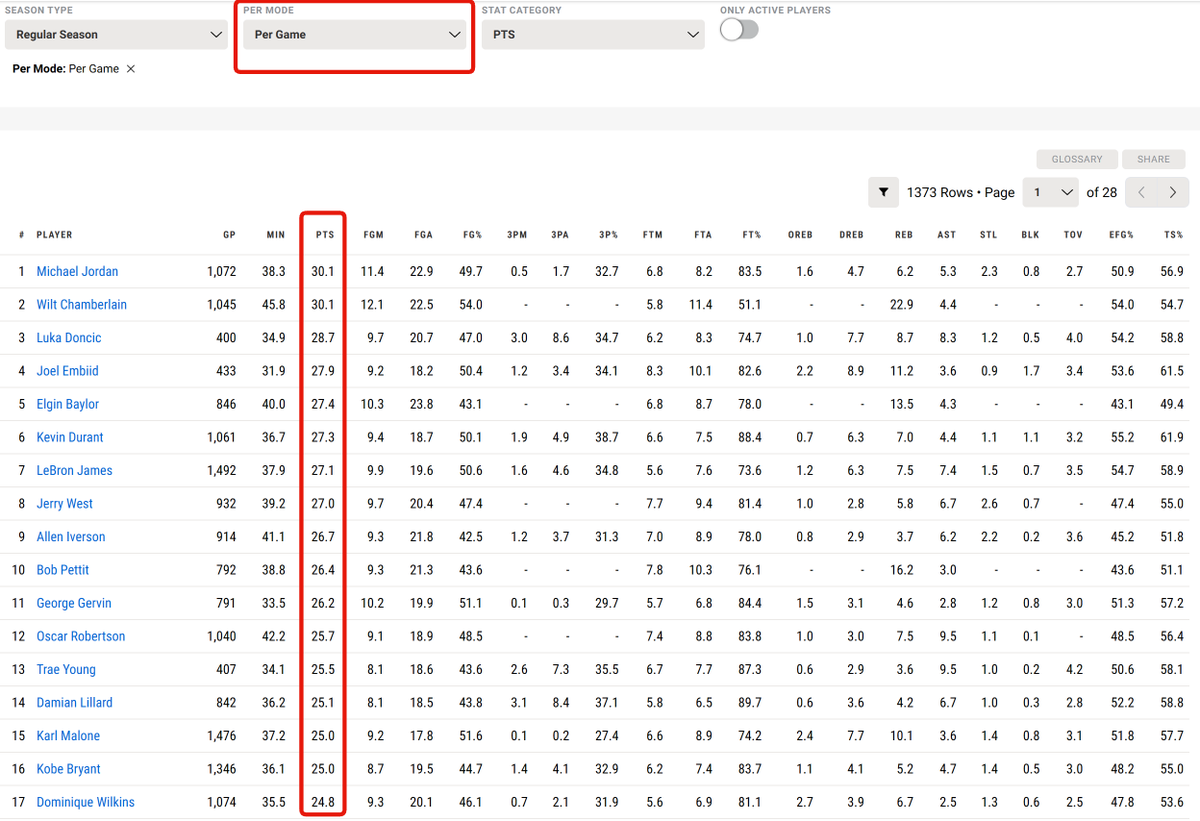This screenshot has height=821, width=1200.
Task: Open Wilt Chamberlain's player page
Action: 81,304
